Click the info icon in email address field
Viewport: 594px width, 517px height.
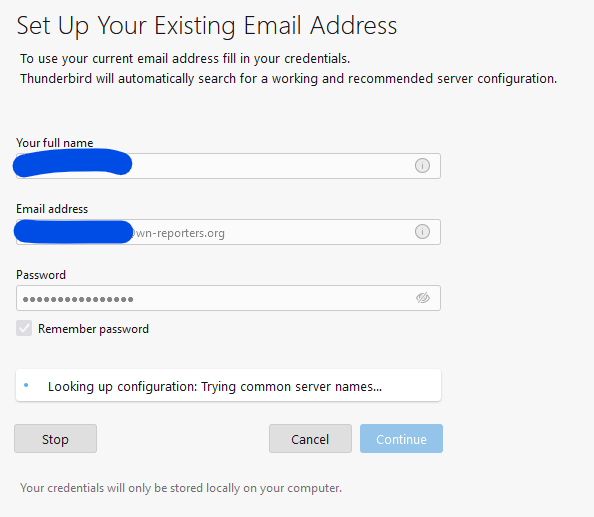[422, 231]
